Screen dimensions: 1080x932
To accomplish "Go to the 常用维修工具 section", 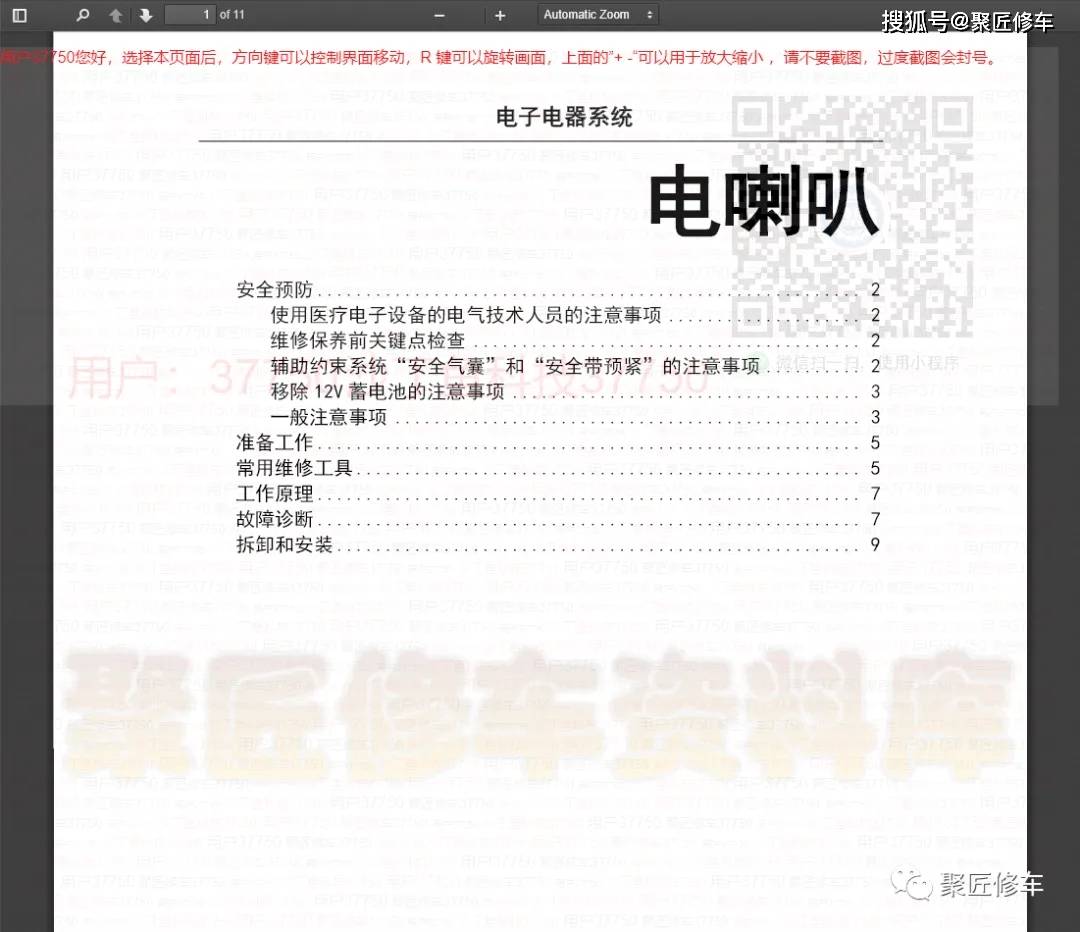I will click(x=294, y=468).
